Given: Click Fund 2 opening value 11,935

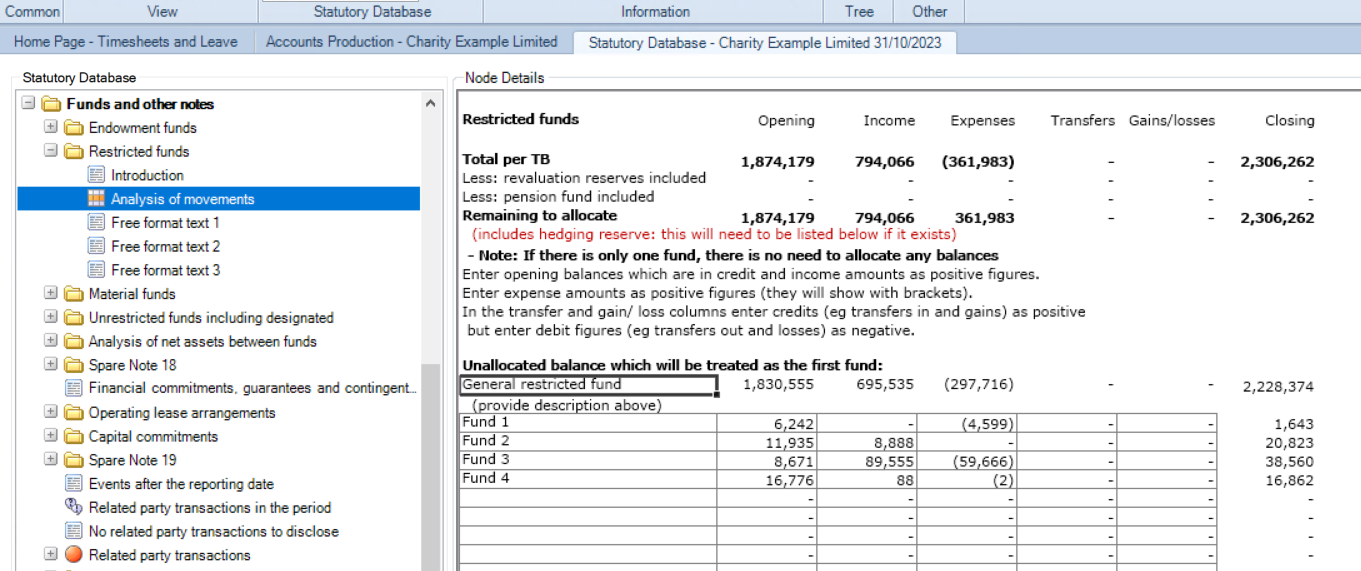Looking at the screenshot, I should pos(788,443).
